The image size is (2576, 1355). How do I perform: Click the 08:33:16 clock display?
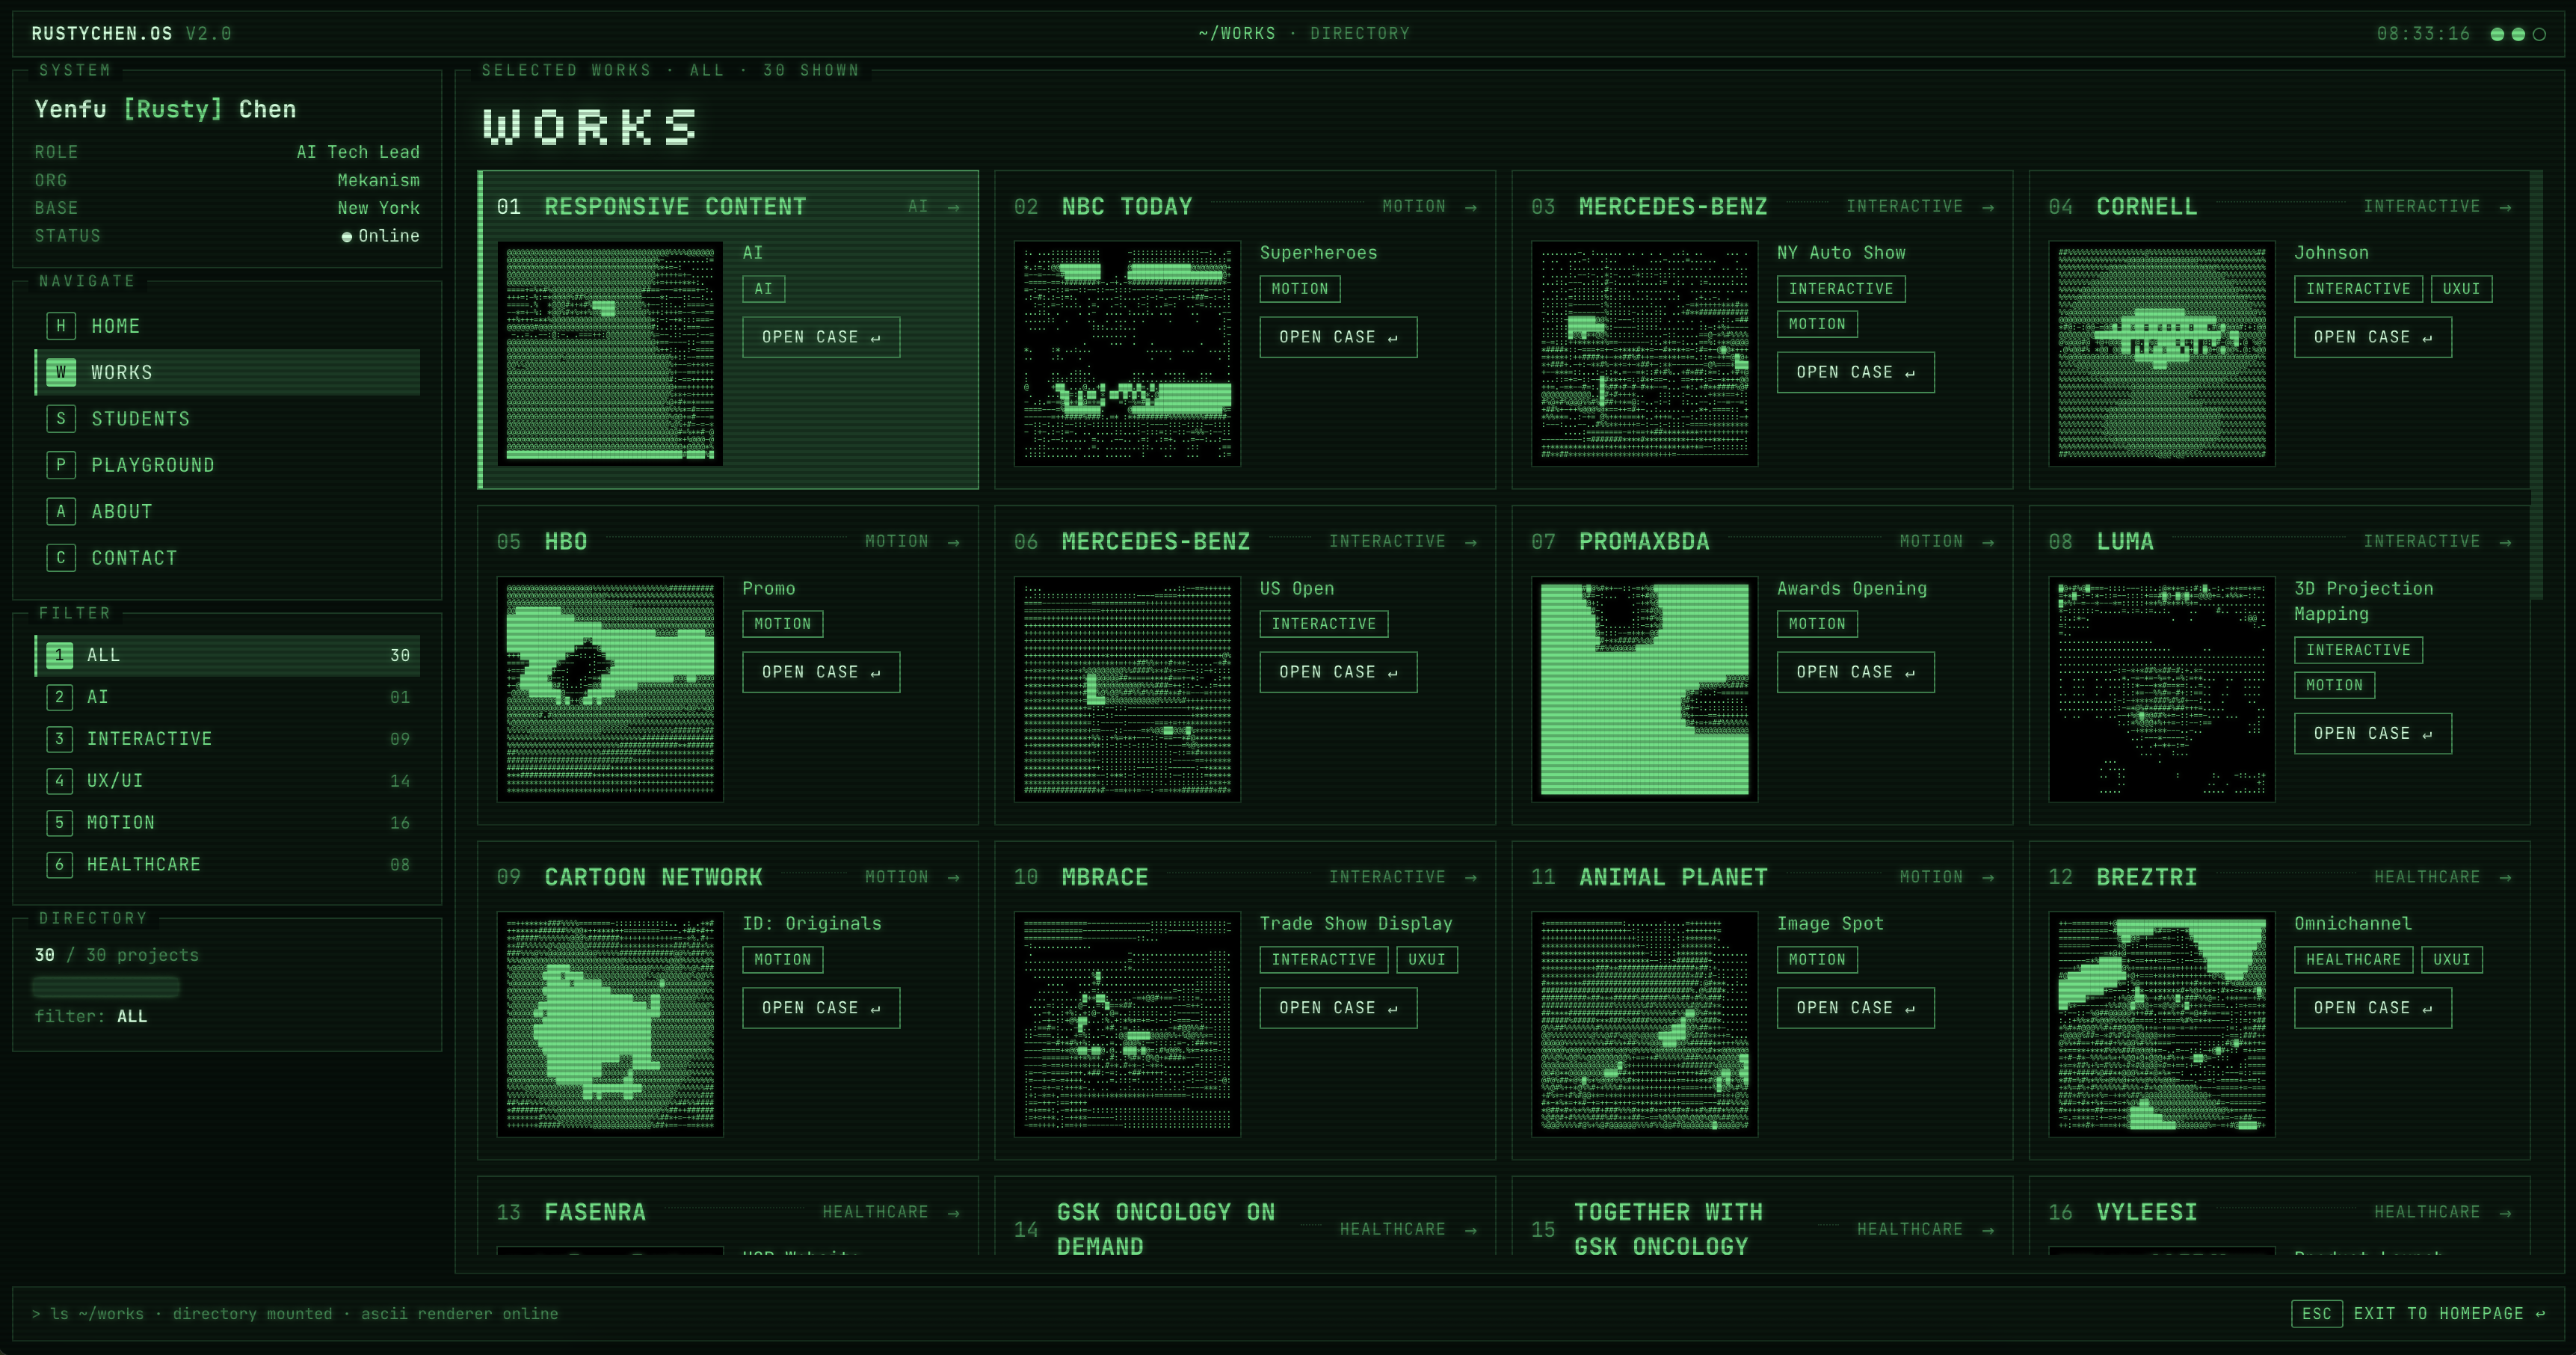pos(2423,33)
